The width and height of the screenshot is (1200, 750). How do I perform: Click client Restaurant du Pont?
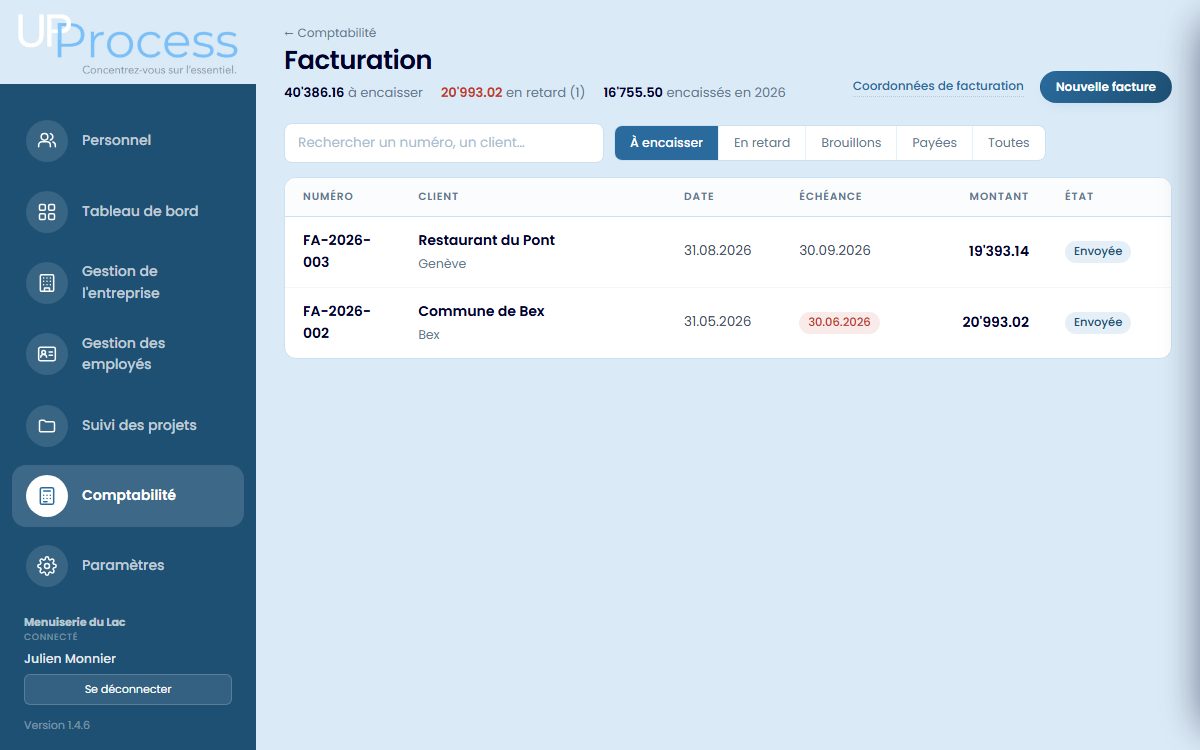coord(486,240)
